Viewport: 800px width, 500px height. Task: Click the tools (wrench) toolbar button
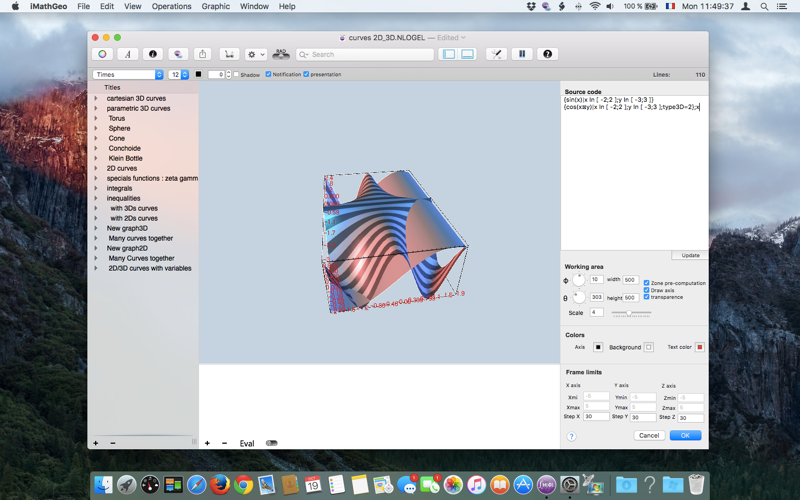pyautogui.click(x=496, y=54)
